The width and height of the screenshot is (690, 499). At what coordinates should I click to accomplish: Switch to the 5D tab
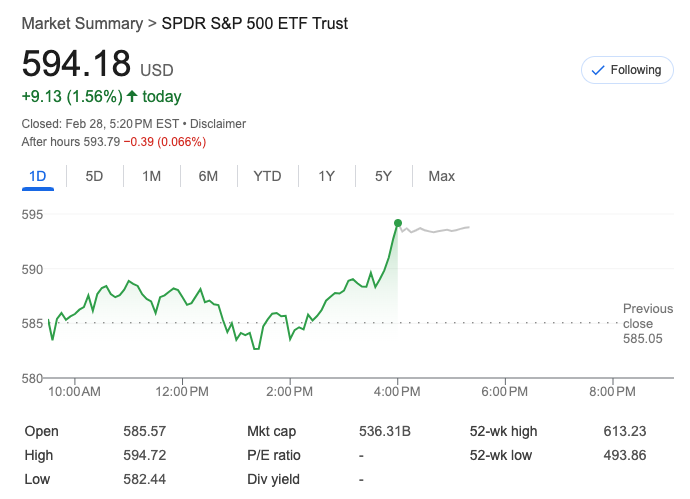tap(94, 176)
